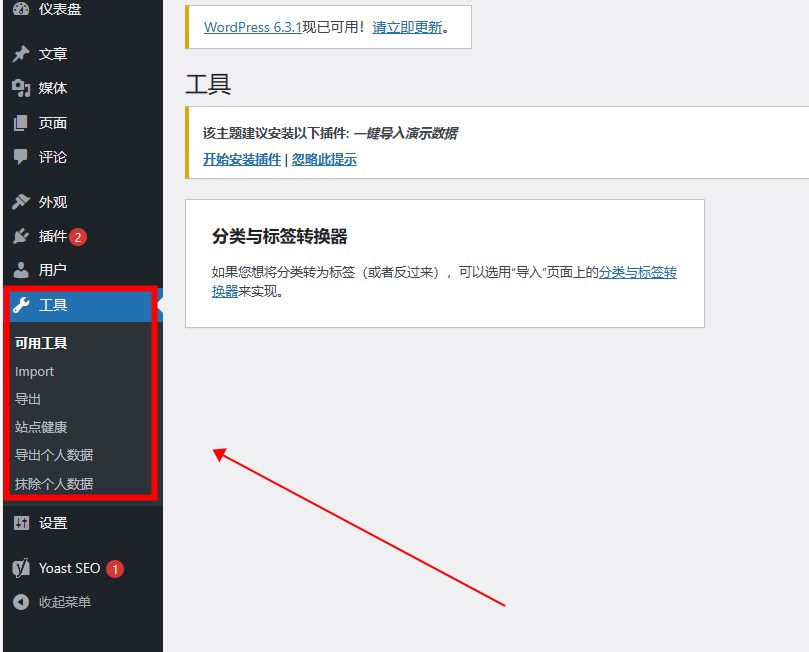Open the 用户 menu
This screenshot has width=809, height=652.
pyautogui.click(x=53, y=270)
